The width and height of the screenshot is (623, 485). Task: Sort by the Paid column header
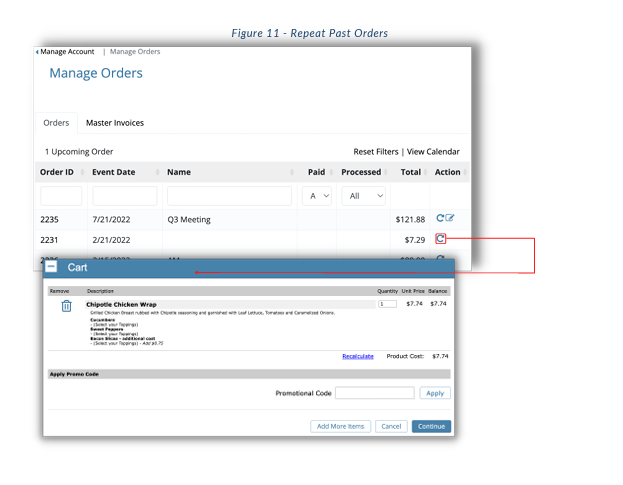317,172
